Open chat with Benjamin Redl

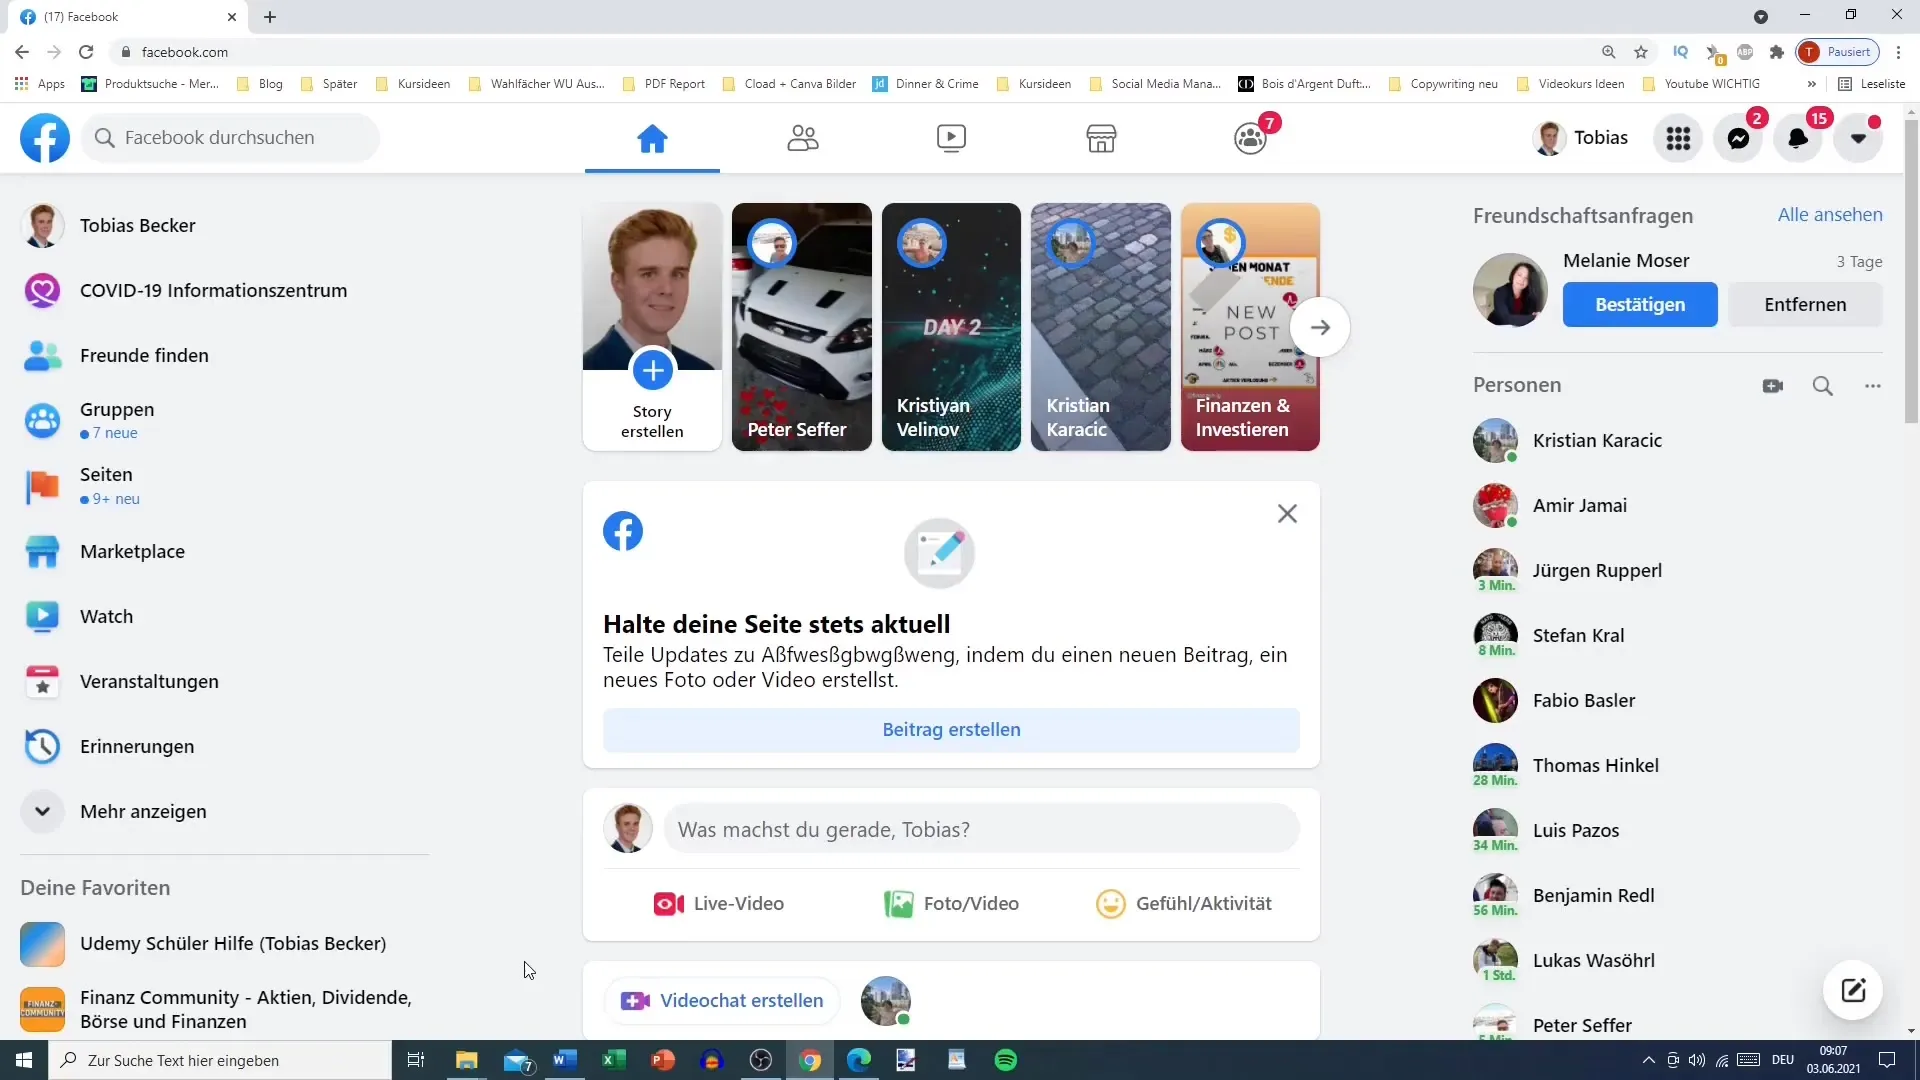pos(1677,896)
